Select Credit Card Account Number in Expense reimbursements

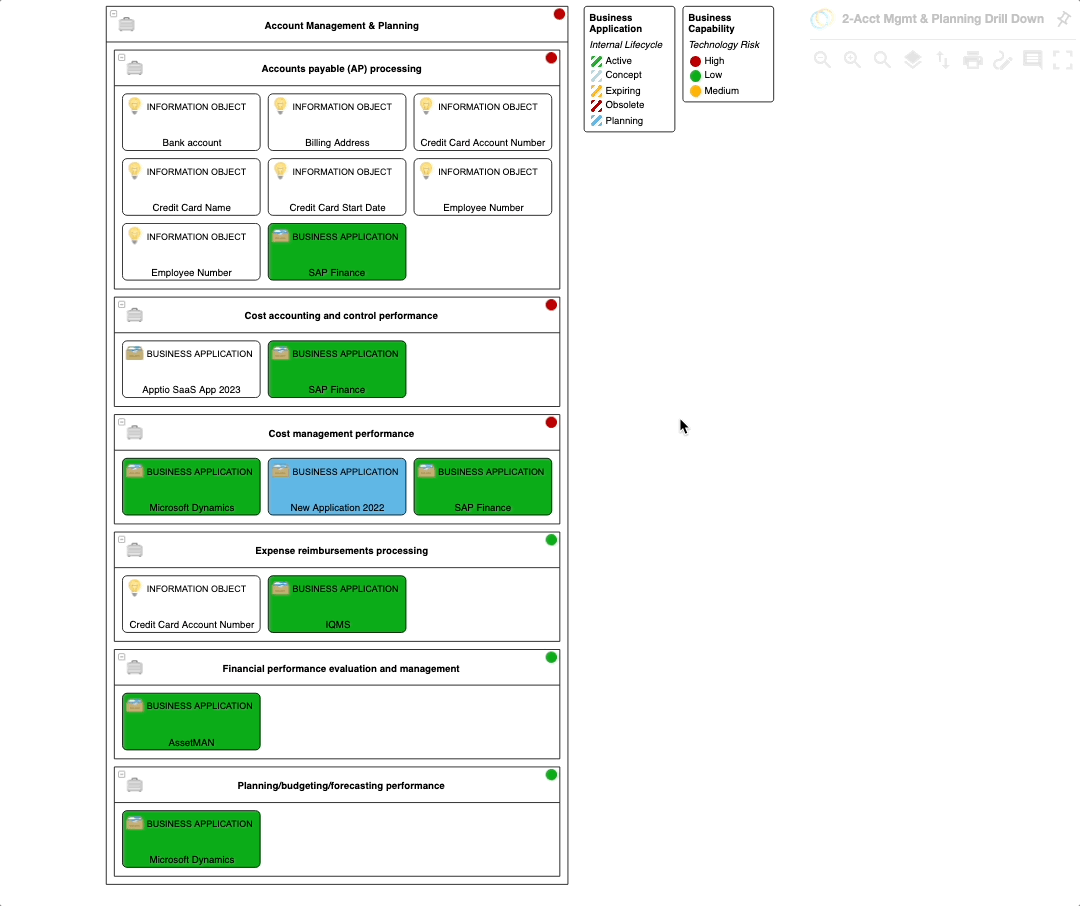[x=191, y=604]
